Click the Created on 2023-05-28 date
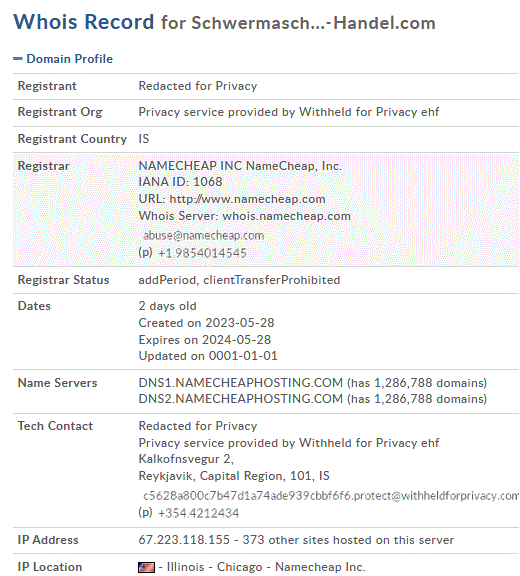520x576 pixels. coord(206,323)
